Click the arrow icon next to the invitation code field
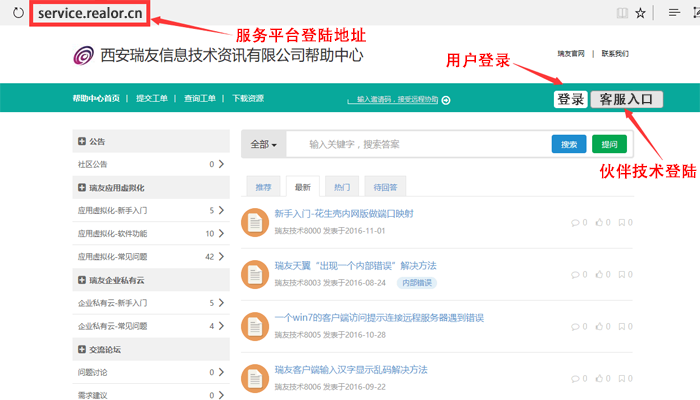Image resolution: width=700 pixels, height=400 pixels. click(x=446, y=100)
